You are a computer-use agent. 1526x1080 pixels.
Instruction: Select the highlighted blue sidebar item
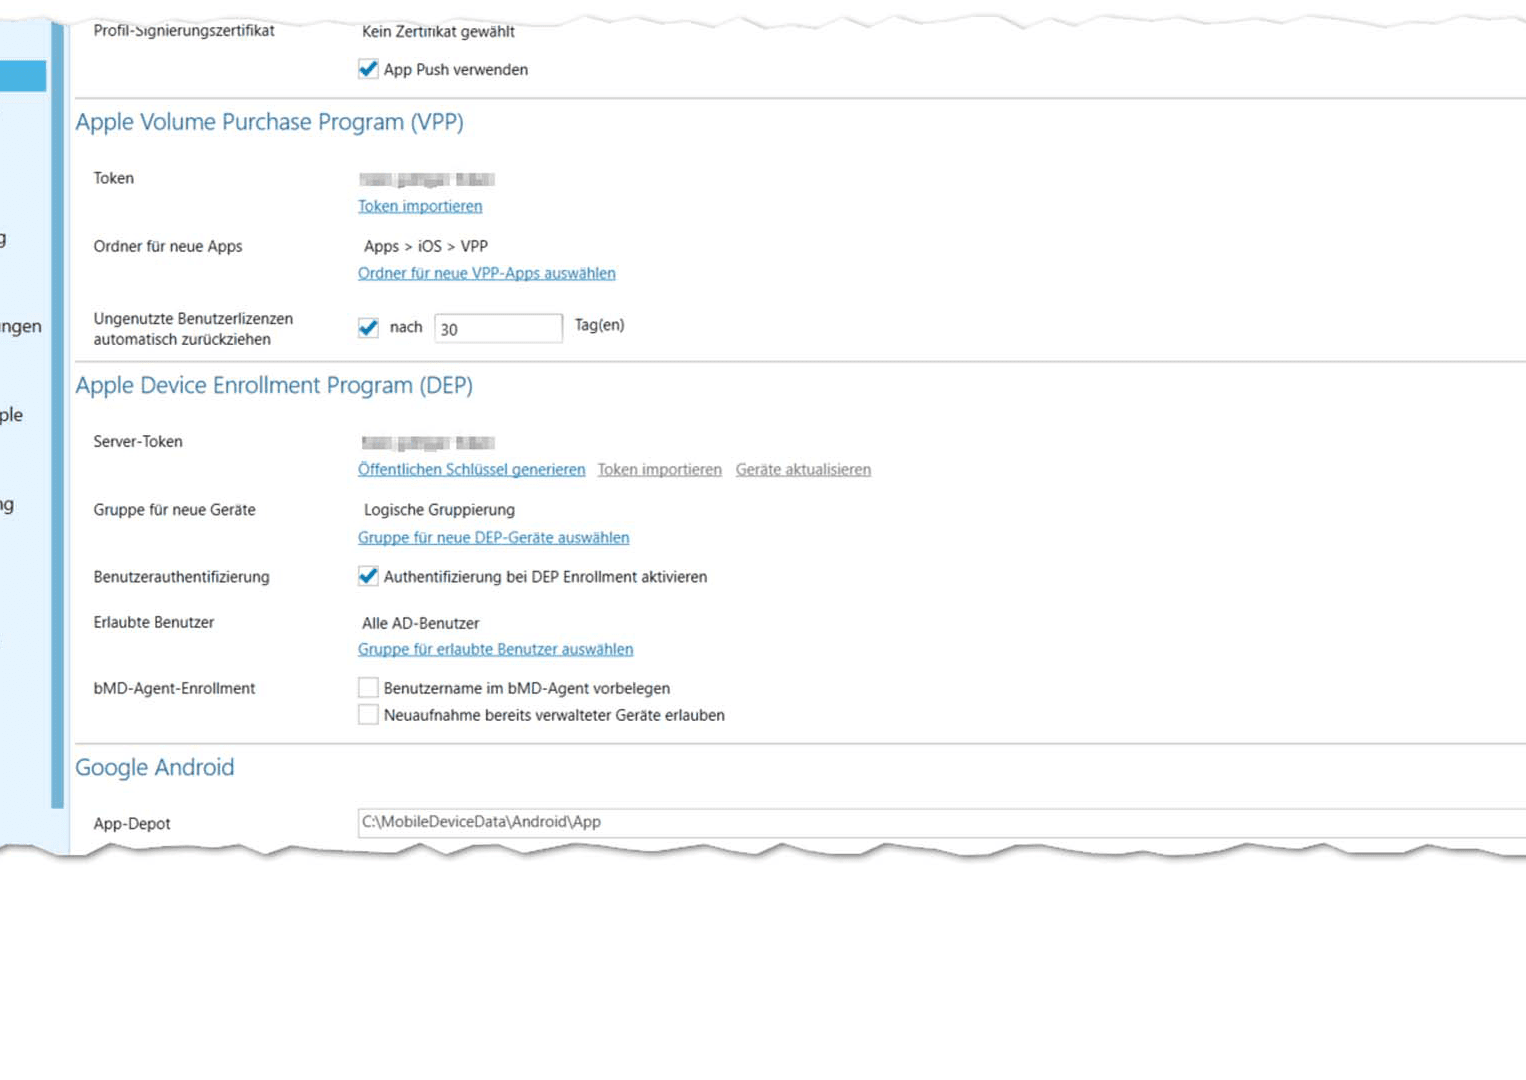[x=23, y=76]
